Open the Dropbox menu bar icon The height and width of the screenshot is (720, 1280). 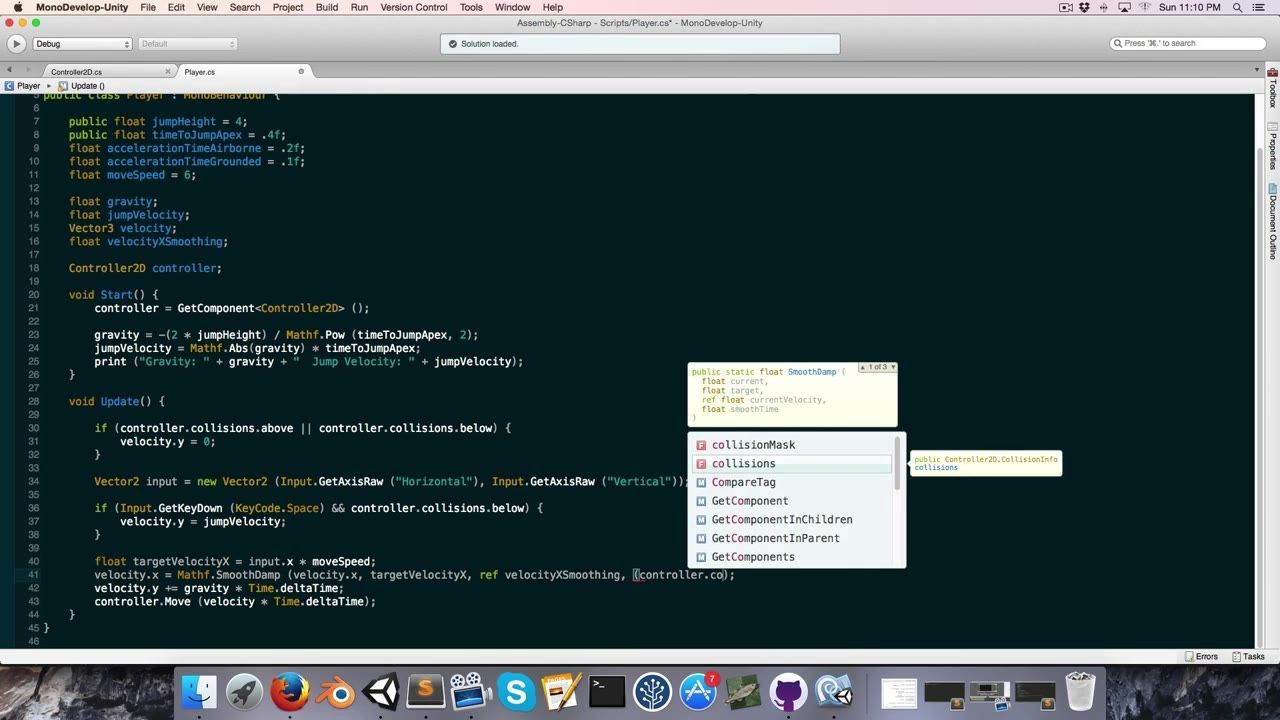click(1086, 7)
